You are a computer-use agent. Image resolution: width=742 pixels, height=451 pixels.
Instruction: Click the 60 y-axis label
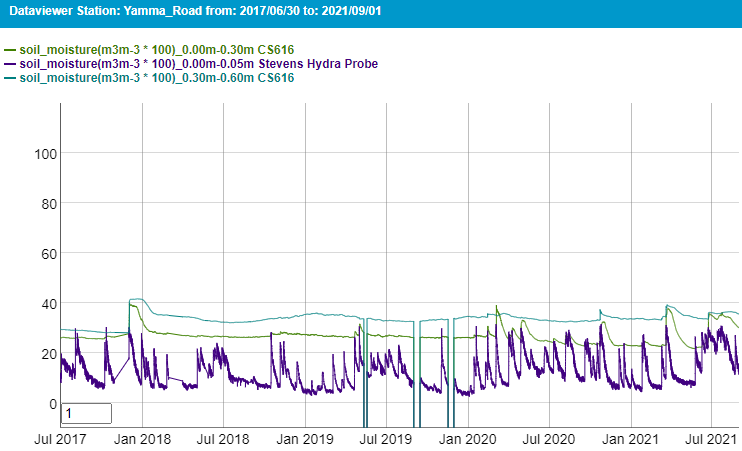click(49, 254)
